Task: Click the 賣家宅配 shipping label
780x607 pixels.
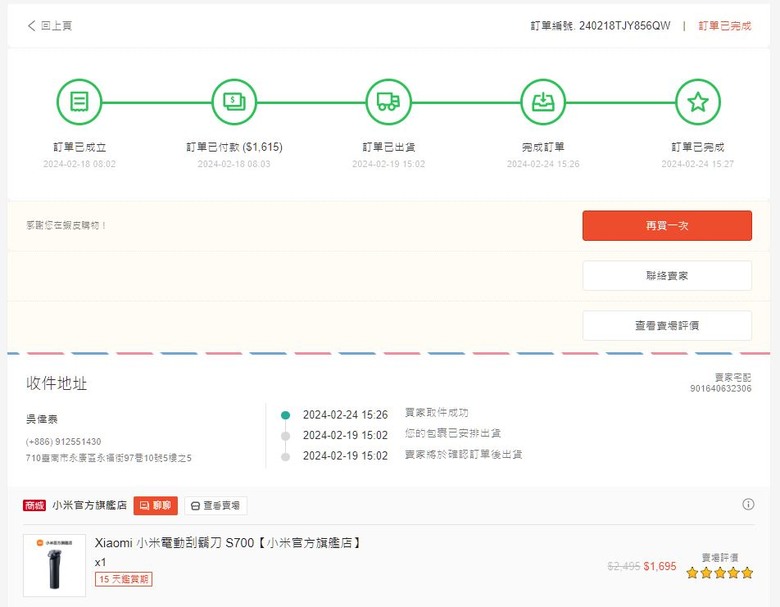Action: [733, 377]
